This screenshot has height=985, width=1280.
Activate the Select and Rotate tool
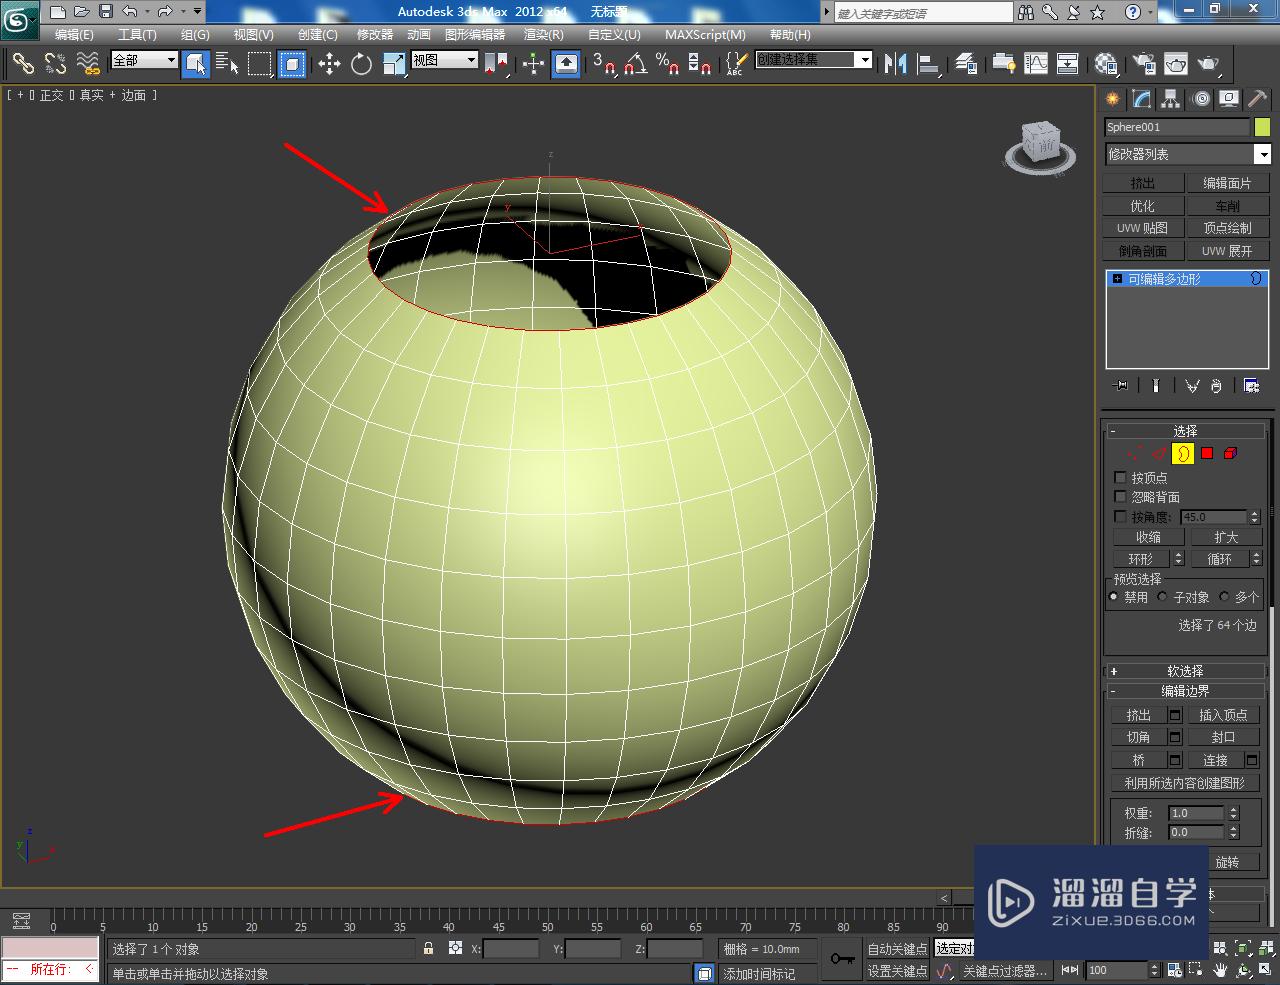[361, 64]
